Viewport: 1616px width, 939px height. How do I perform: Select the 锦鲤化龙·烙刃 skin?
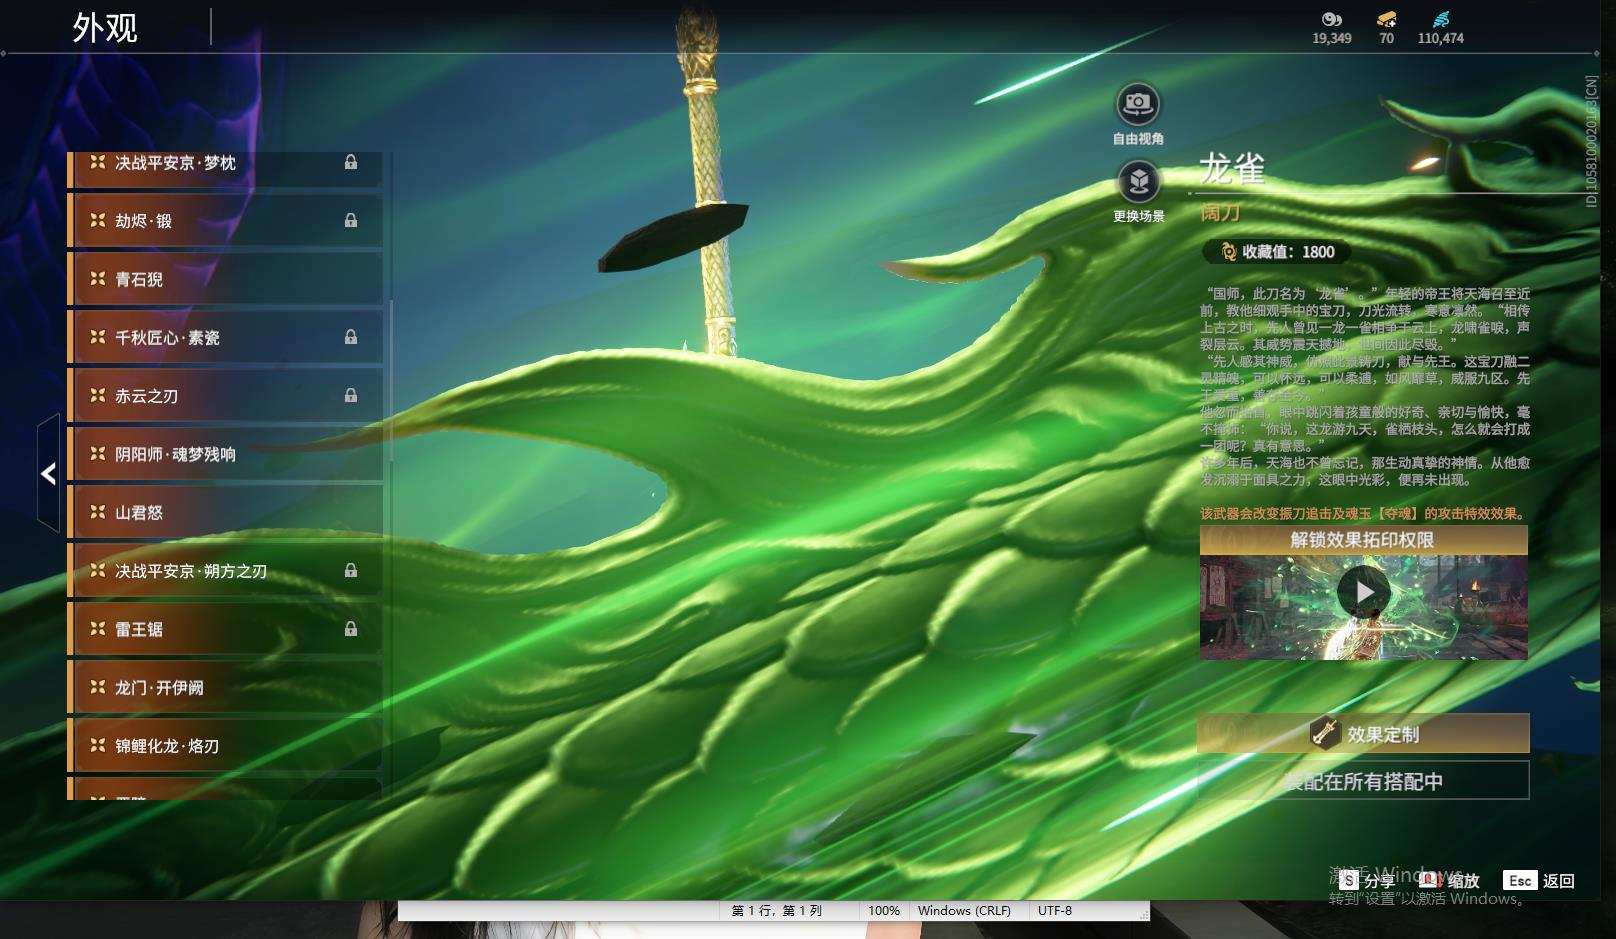pos(225,746)
